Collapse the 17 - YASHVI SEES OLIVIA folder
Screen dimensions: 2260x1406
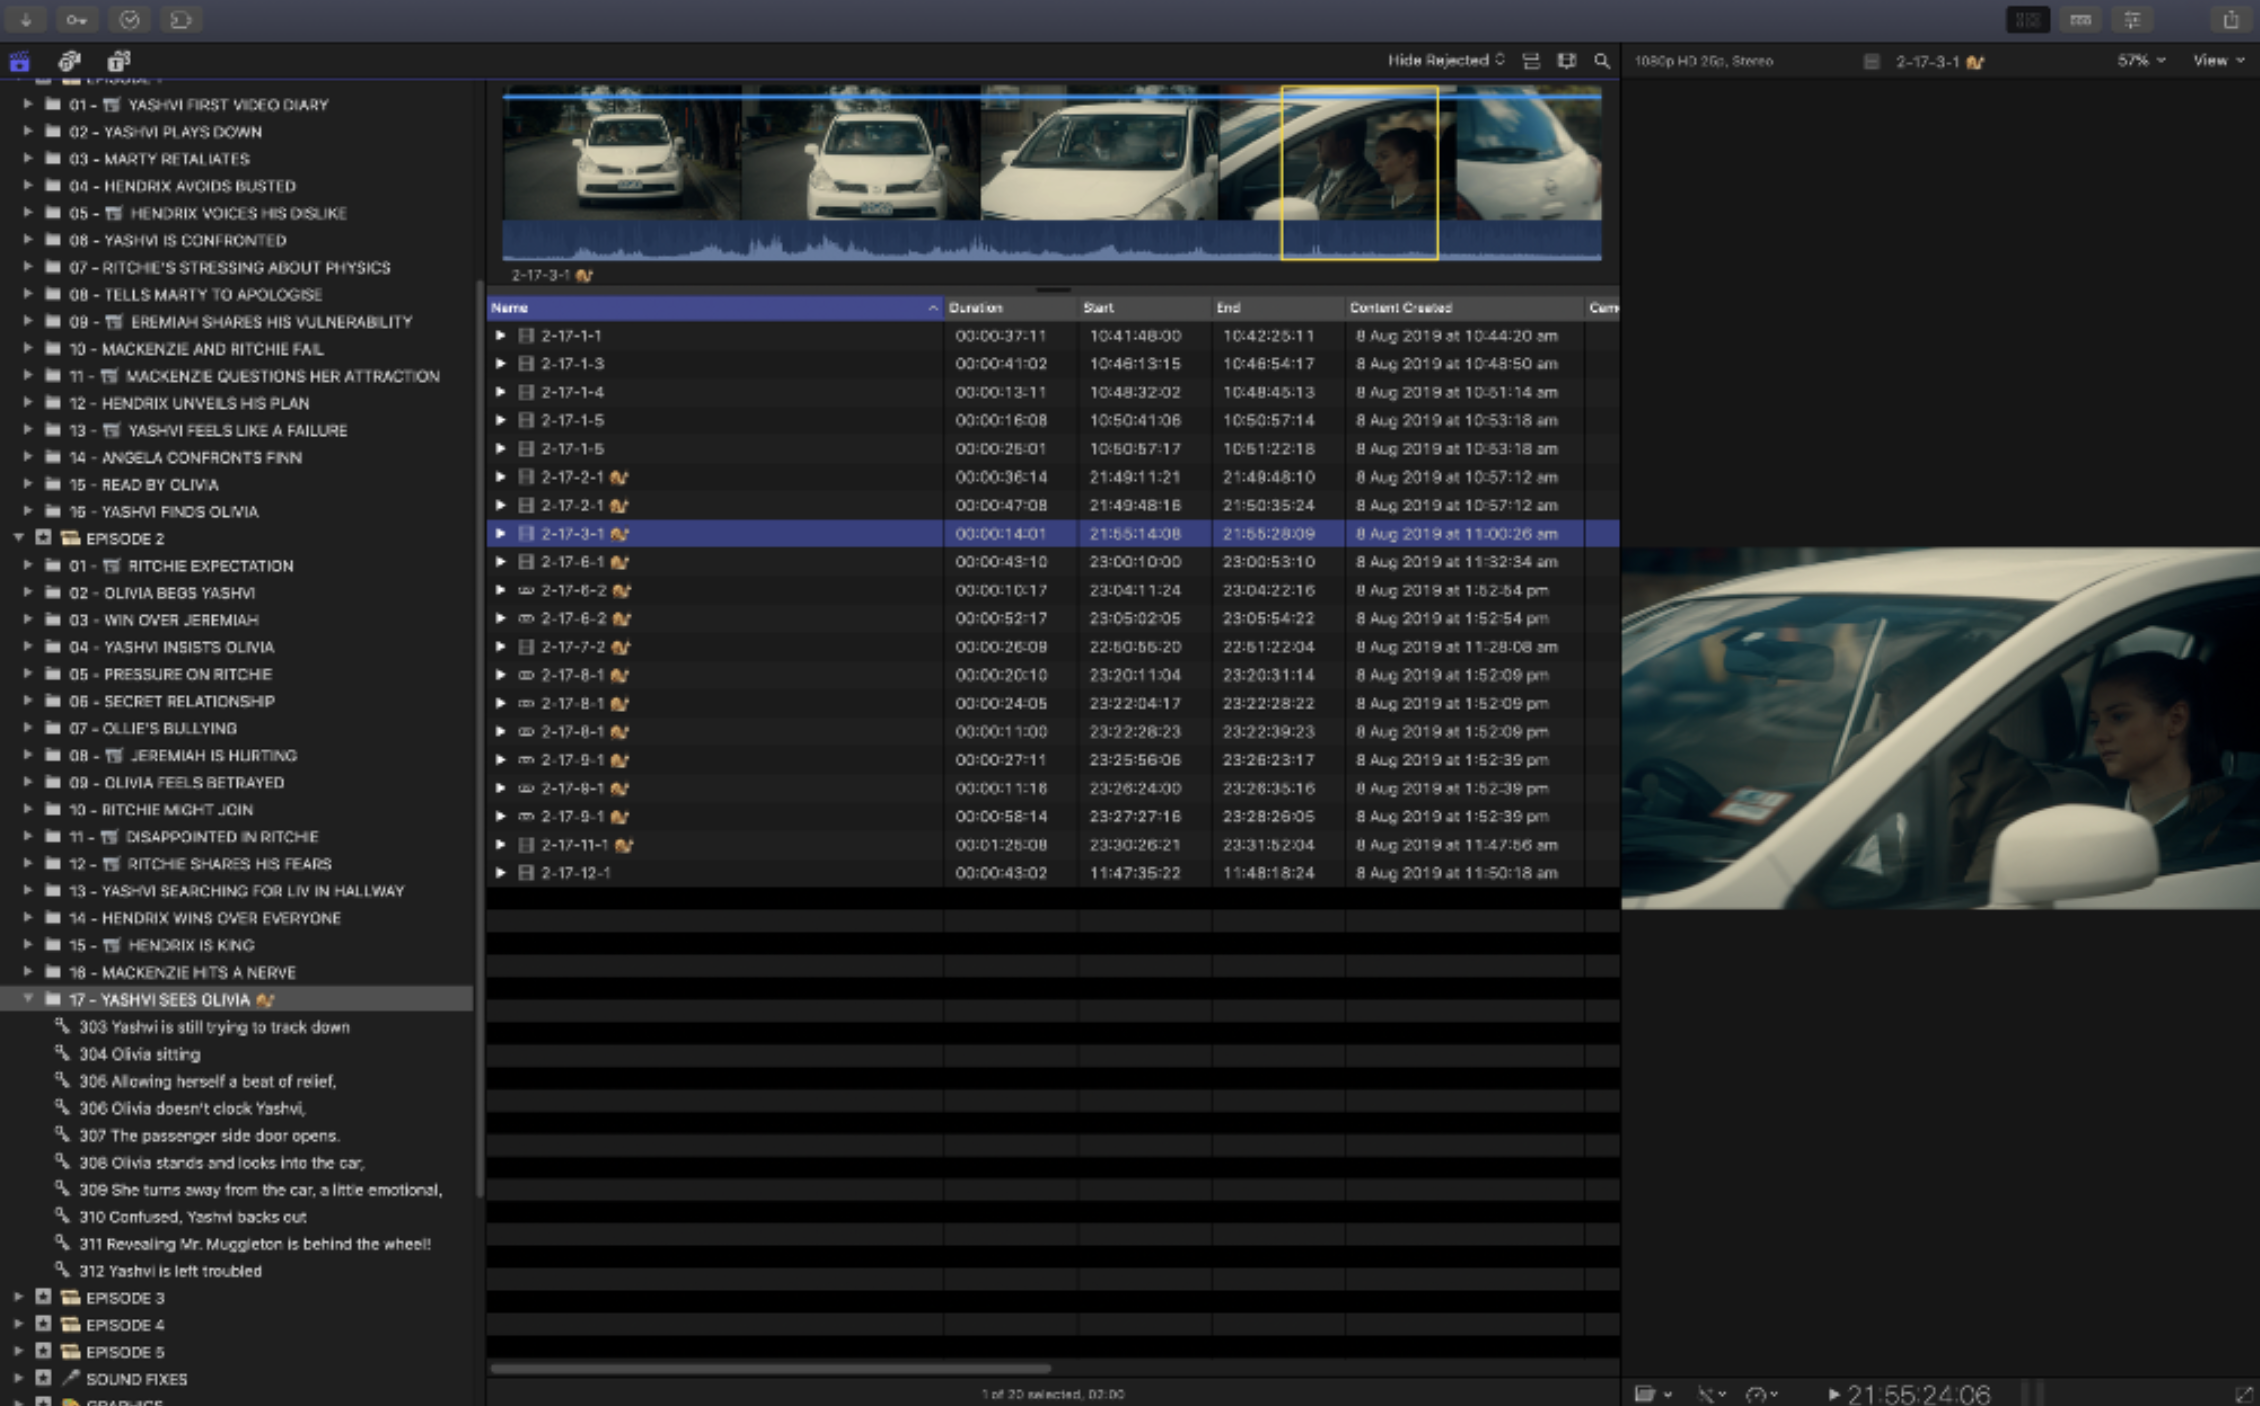tap(27, 999)
